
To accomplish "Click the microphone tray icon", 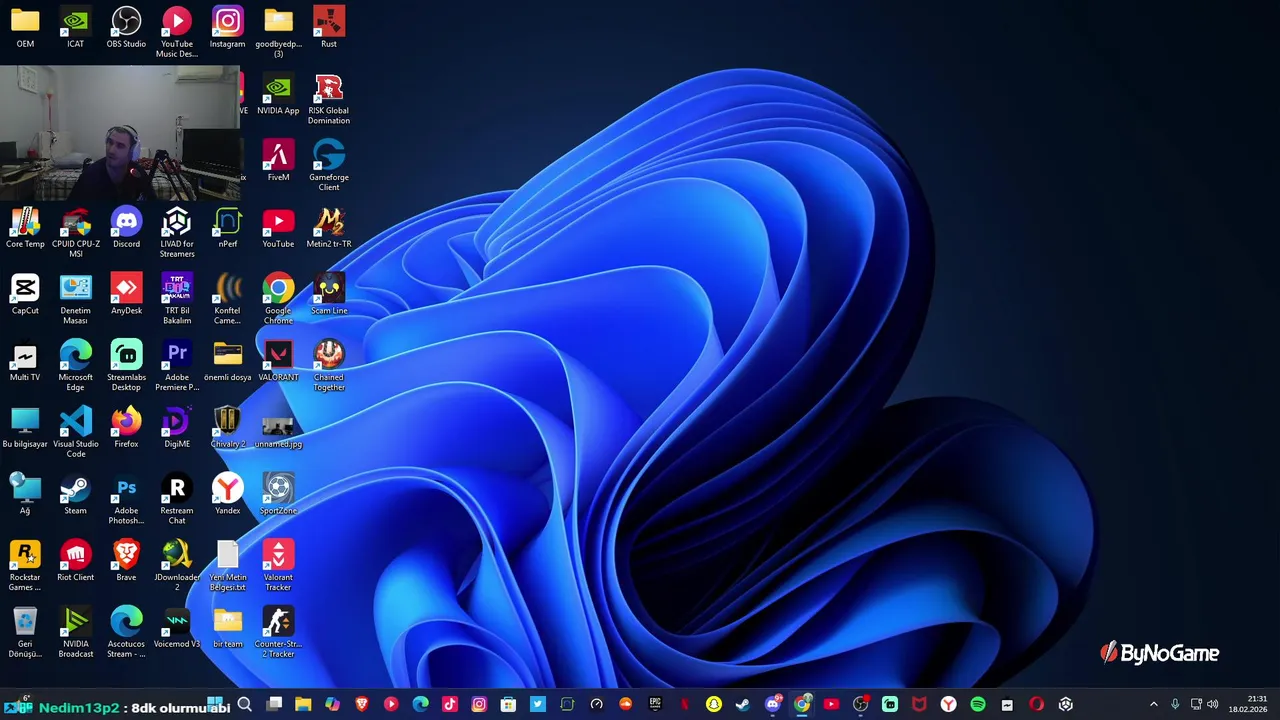I will [1175, 704].
